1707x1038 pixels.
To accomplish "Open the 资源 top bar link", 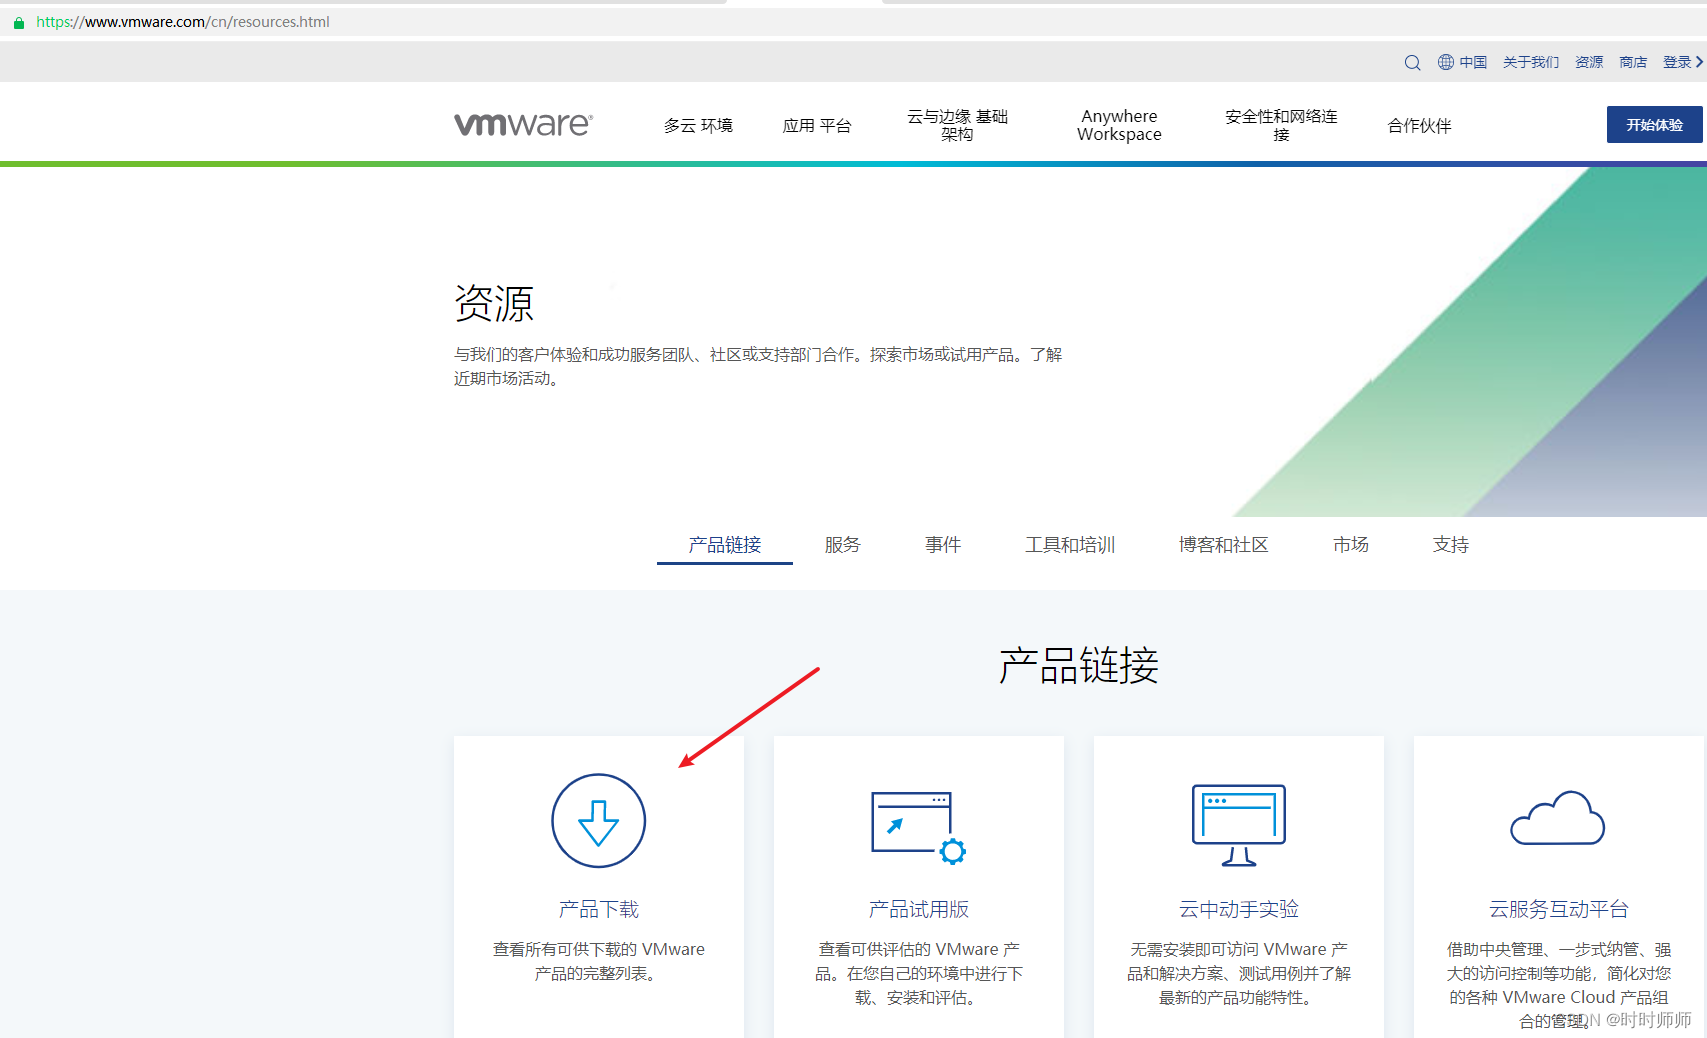I will pos(1589,62).
